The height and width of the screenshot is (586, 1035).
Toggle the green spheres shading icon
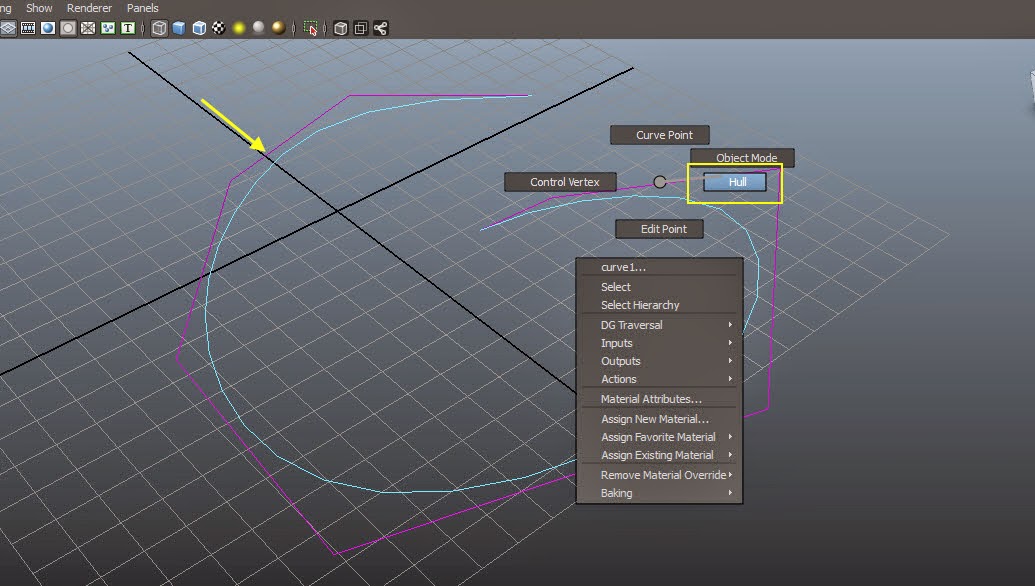pos(108,28)
